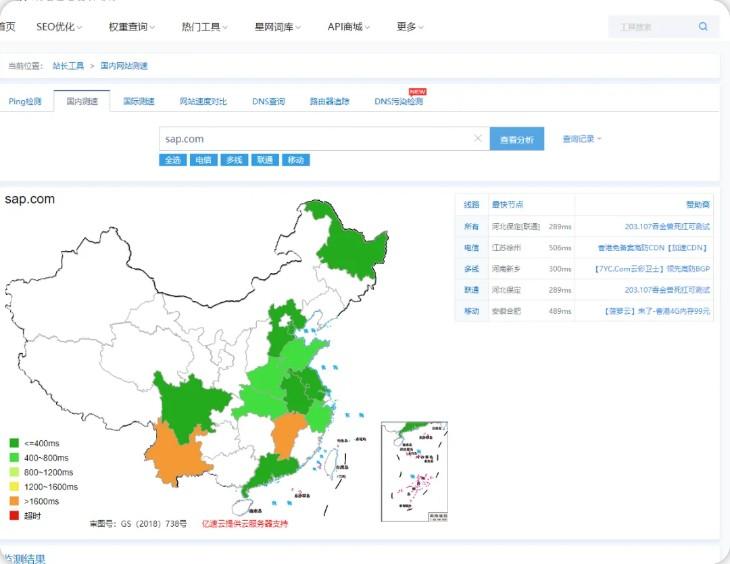
Task: Expand the 权重查询 menu
Action: click(131, 27)
